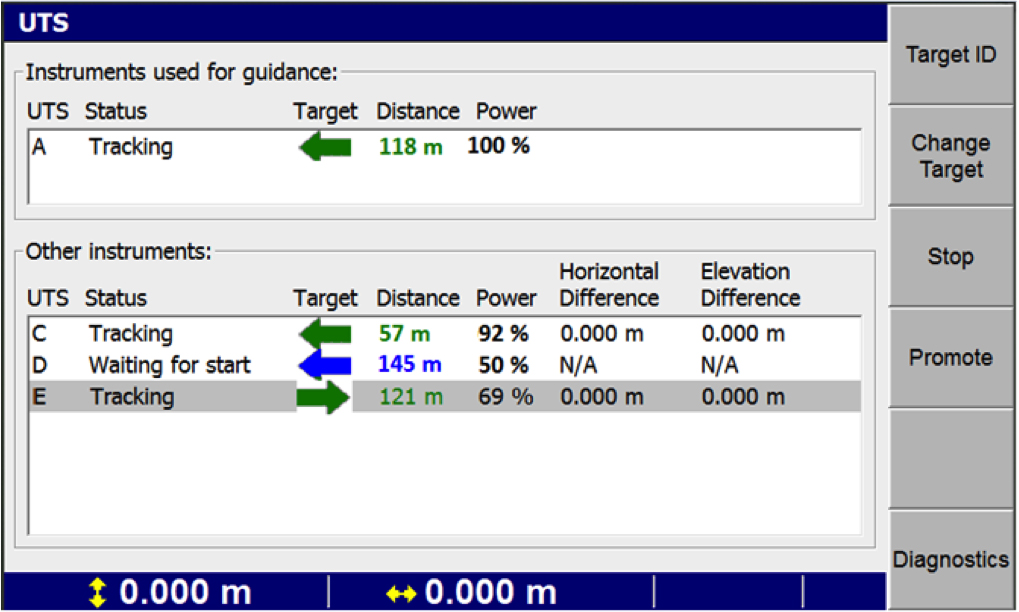Click the Horizontal Difference column header
This screenshot has width=1019, height=612.
click(609, 285)
